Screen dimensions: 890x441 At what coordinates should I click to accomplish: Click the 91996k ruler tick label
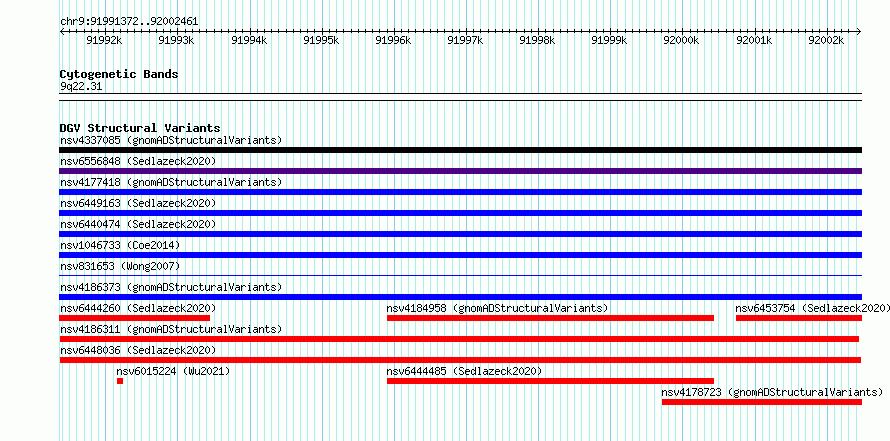pos(393,40)
